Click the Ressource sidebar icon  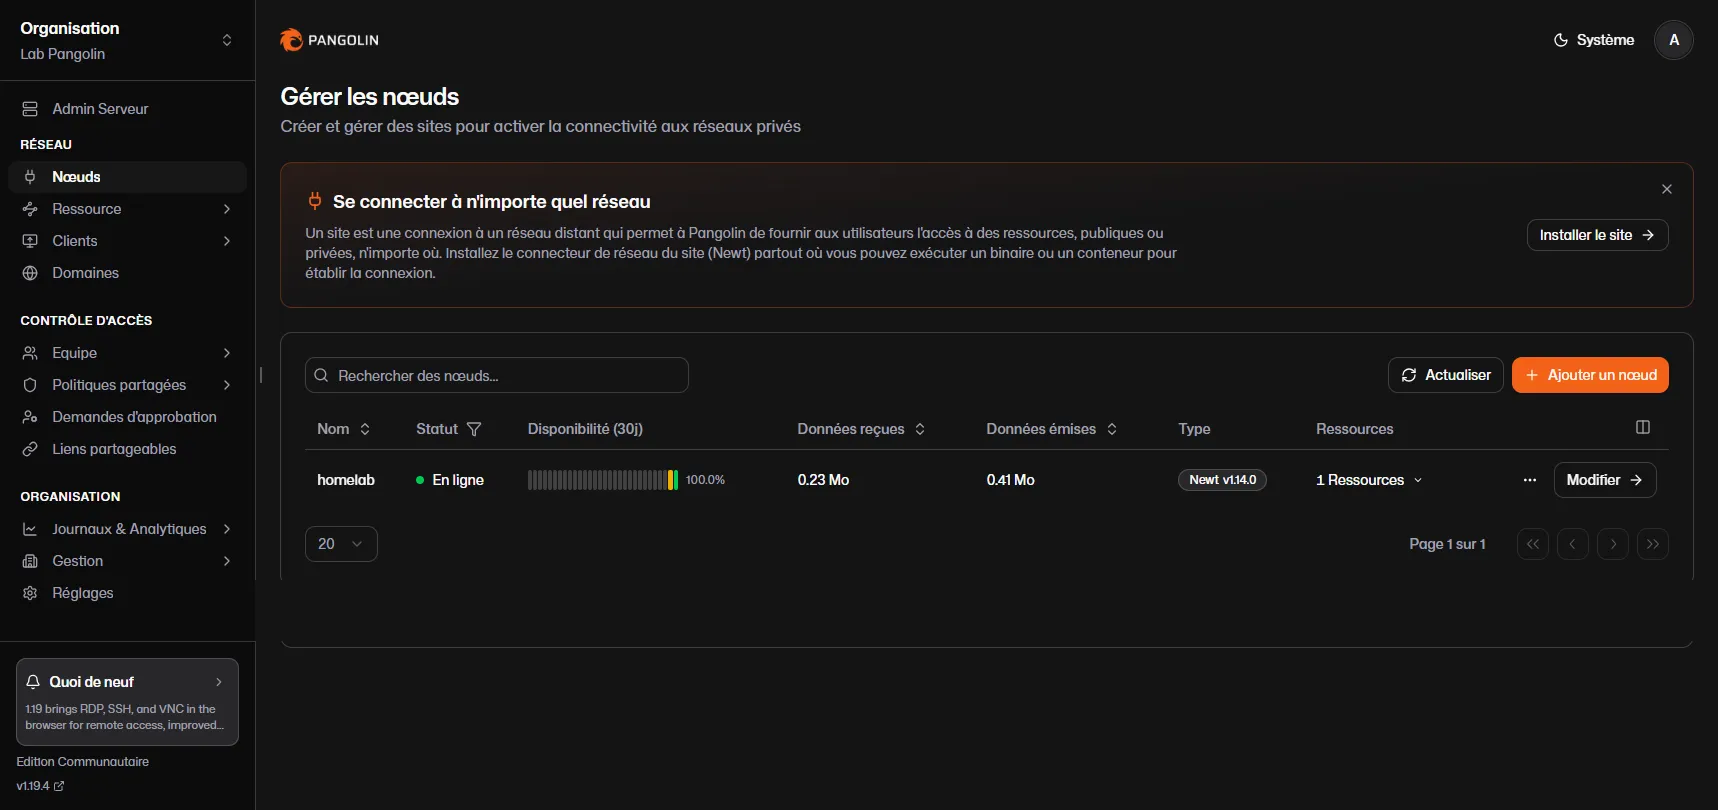[30, 209]
